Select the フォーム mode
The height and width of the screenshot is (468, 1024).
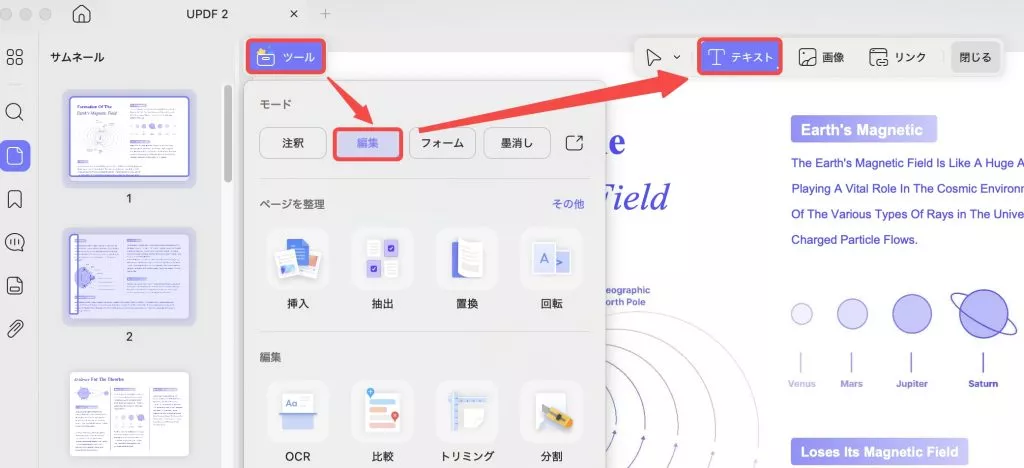point(442,143)
